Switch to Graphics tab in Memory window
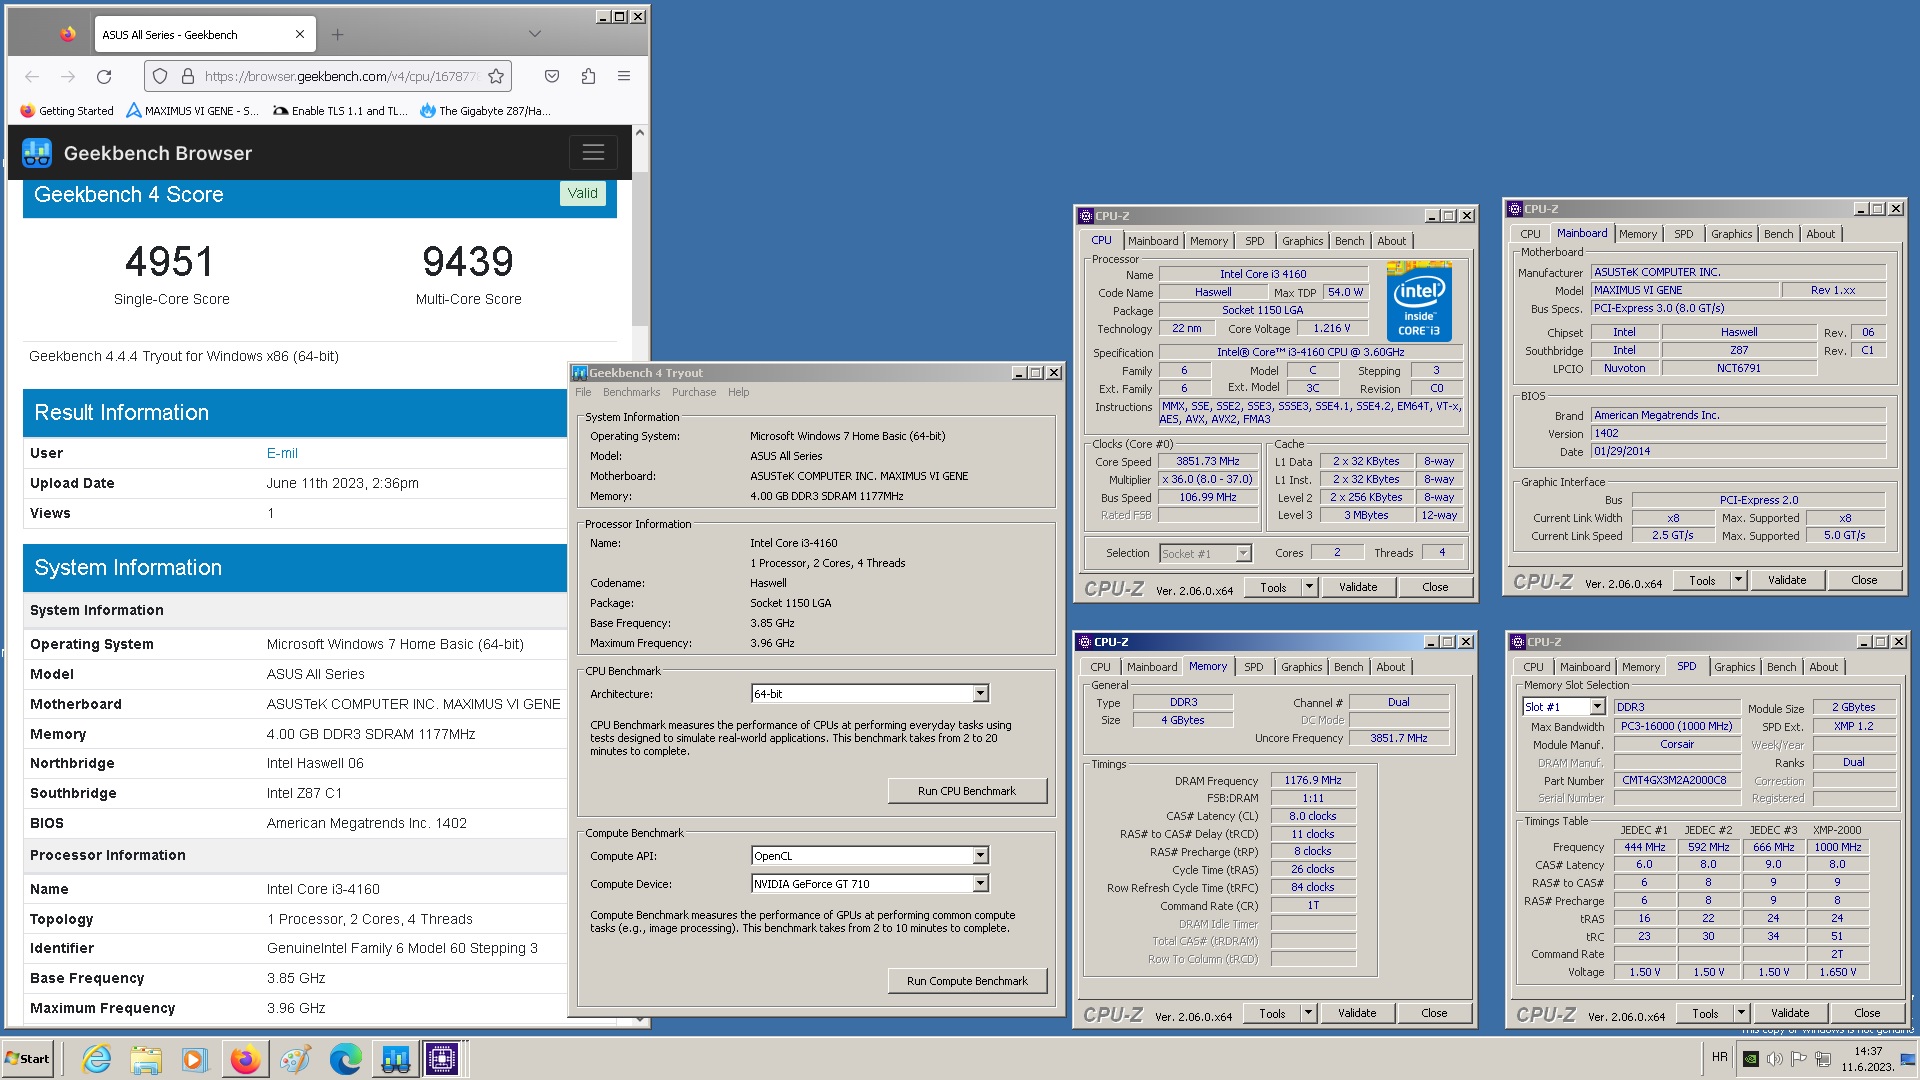1920x1080 pixels. pos(1301,667)
